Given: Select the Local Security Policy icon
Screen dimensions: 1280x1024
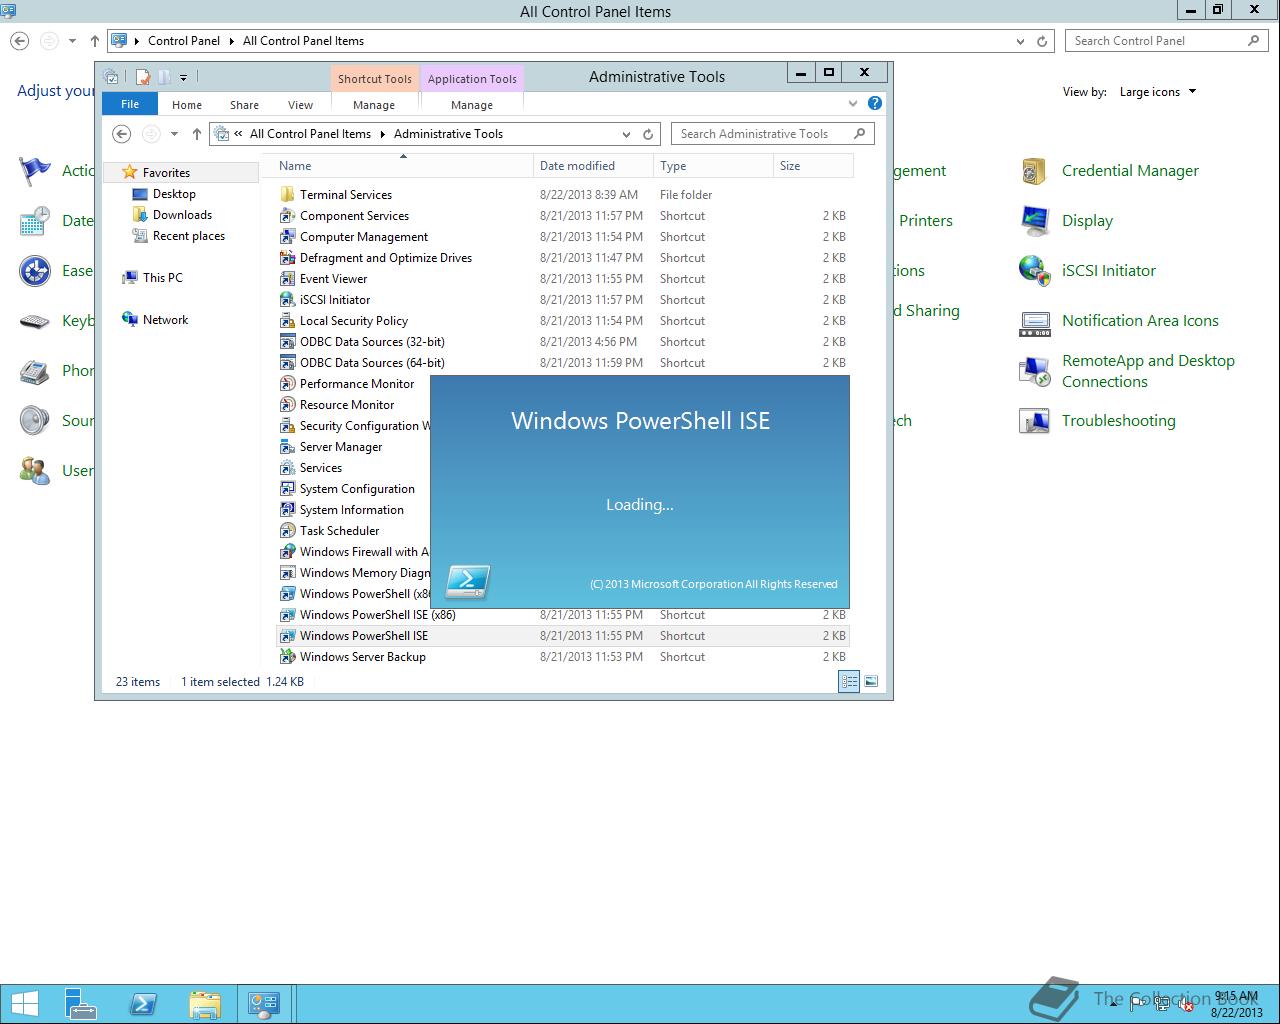Looking at the screenshot, I should click(x=287, y=321).
